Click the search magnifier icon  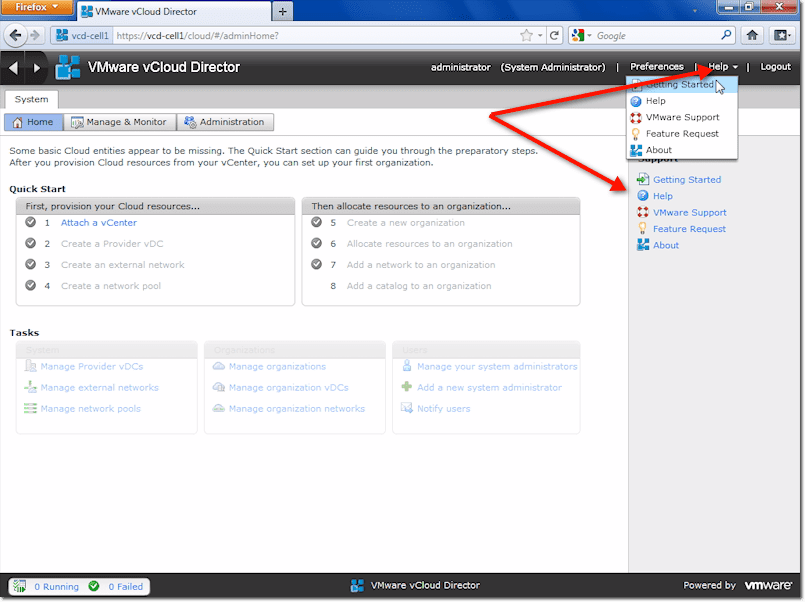pyautogui.click(x=726, y=35)
